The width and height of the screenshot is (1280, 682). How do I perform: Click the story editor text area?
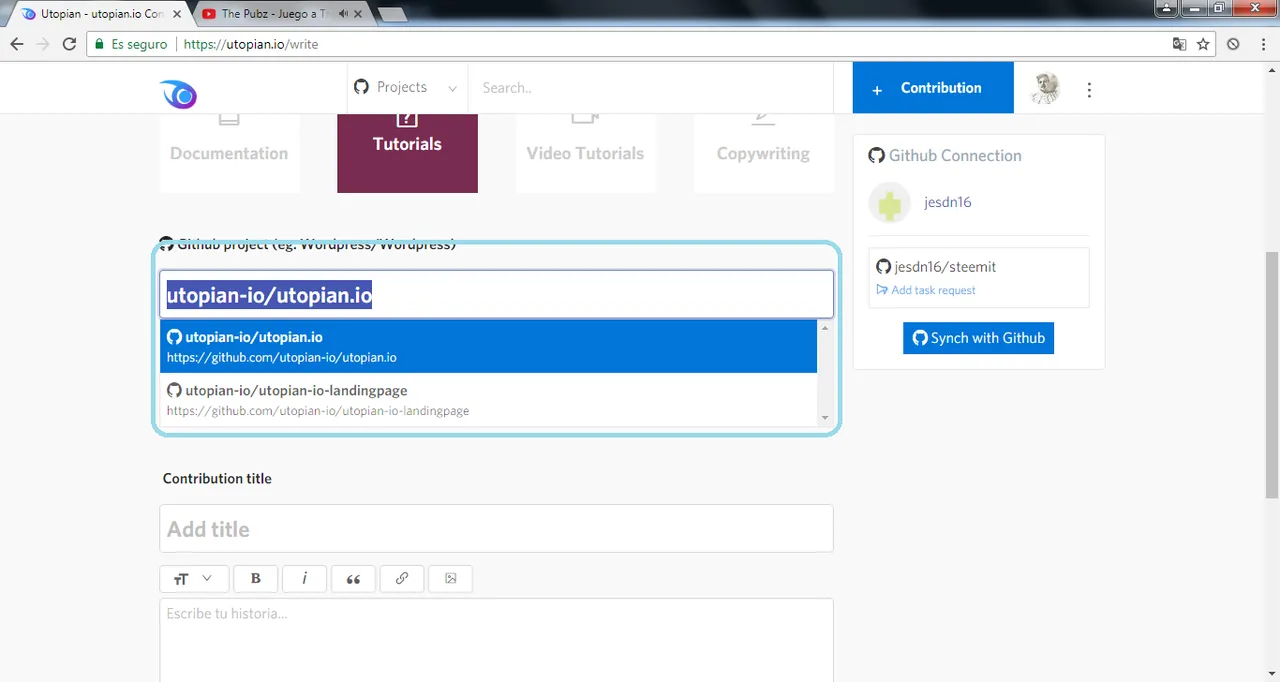[x=496, y=640]
